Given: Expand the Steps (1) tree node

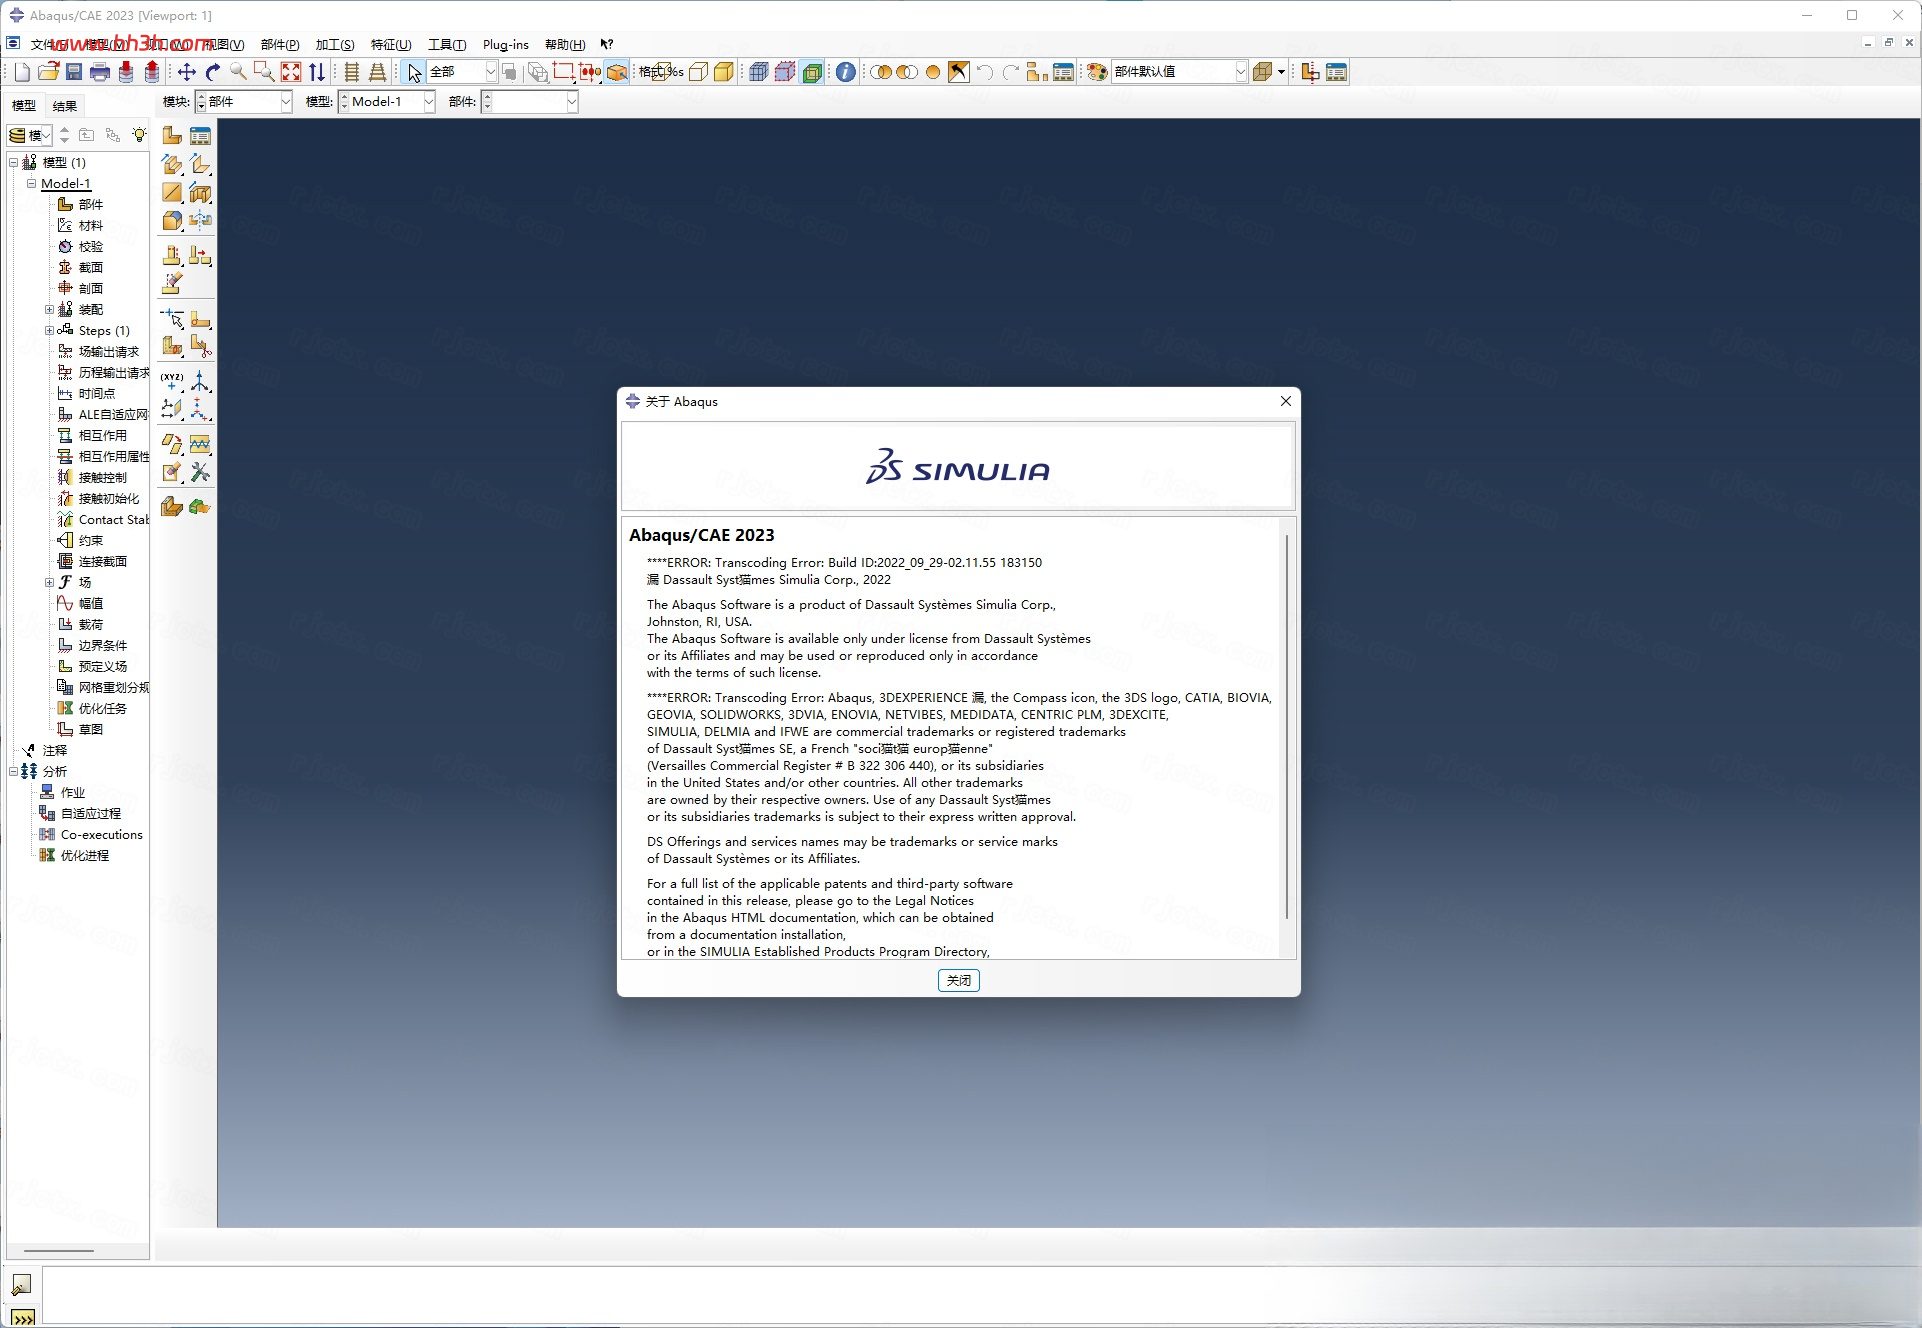Looking at the screenshot, I should 49,330.
